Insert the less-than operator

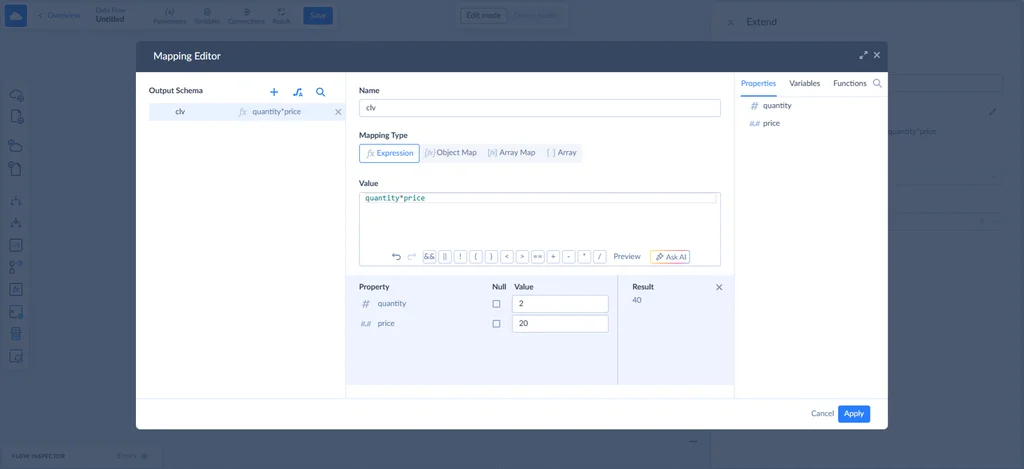pyautogui.click(x=507, y=257)
